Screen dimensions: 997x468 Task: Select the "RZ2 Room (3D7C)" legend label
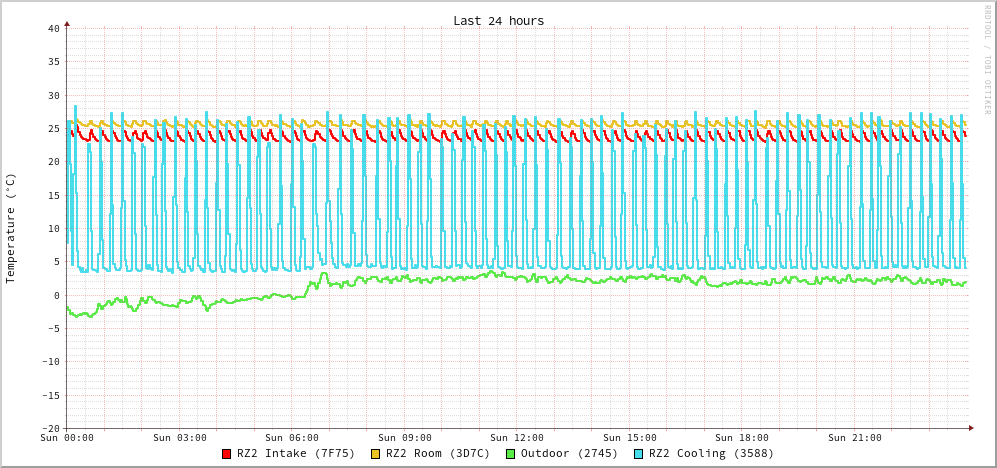438,454
